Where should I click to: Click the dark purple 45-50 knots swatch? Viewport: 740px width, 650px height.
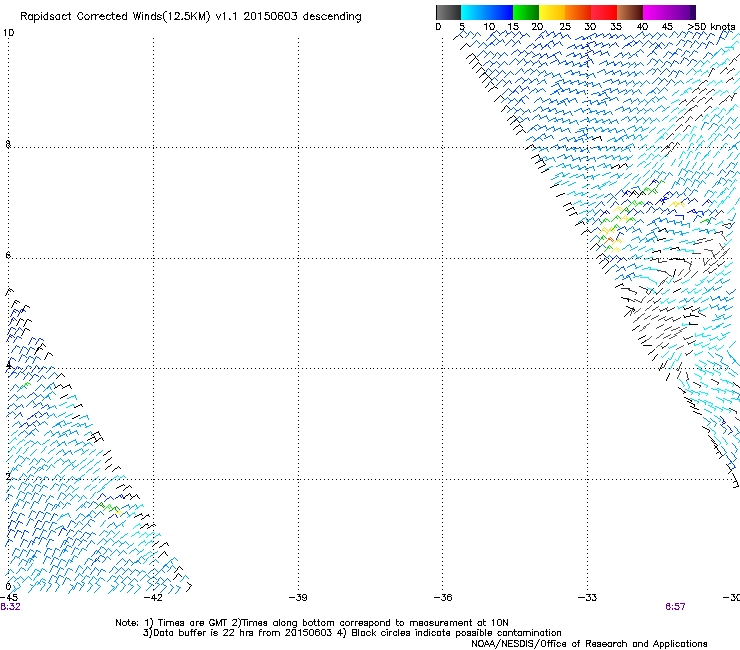coord(682,12)
